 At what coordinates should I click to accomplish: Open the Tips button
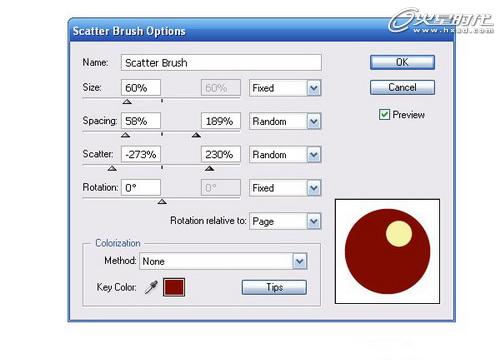[x=274, y=287]
